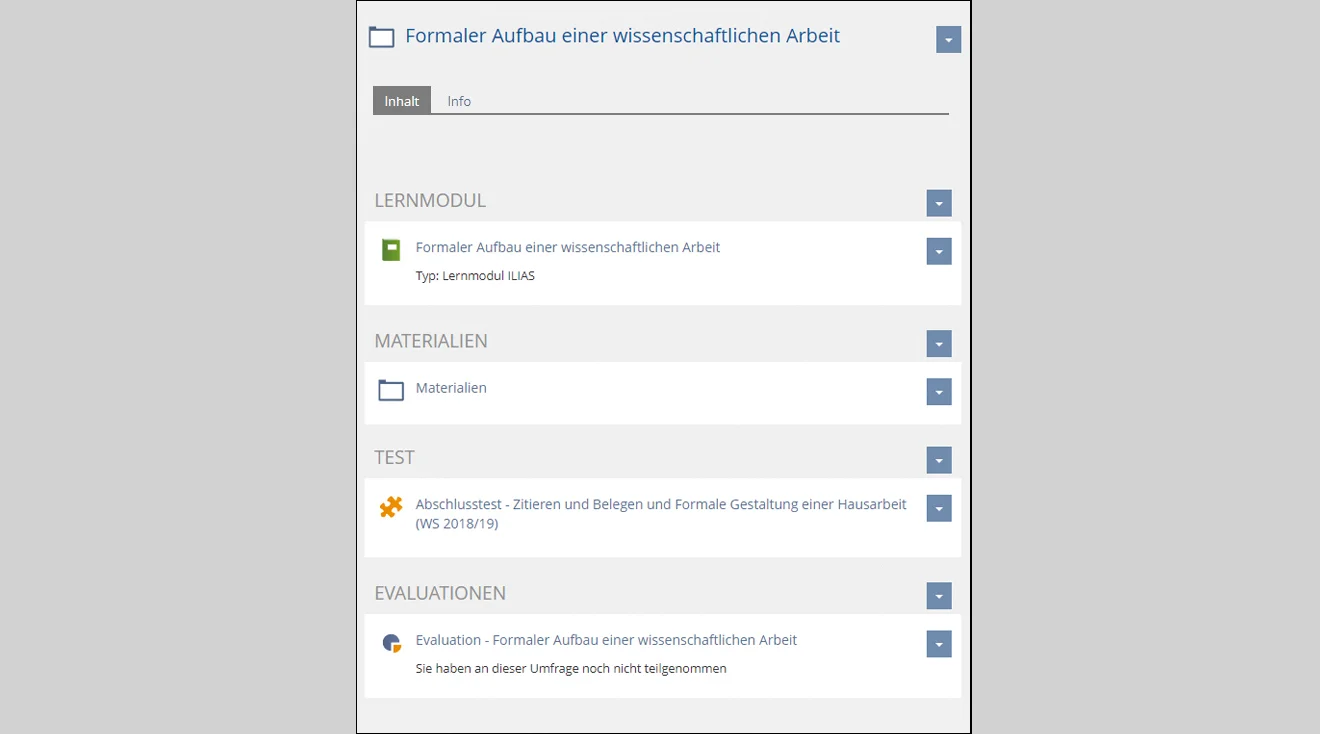
Task: Open the dropdown next to the Abschlusstest entry
Action: (x=938, y=508)
